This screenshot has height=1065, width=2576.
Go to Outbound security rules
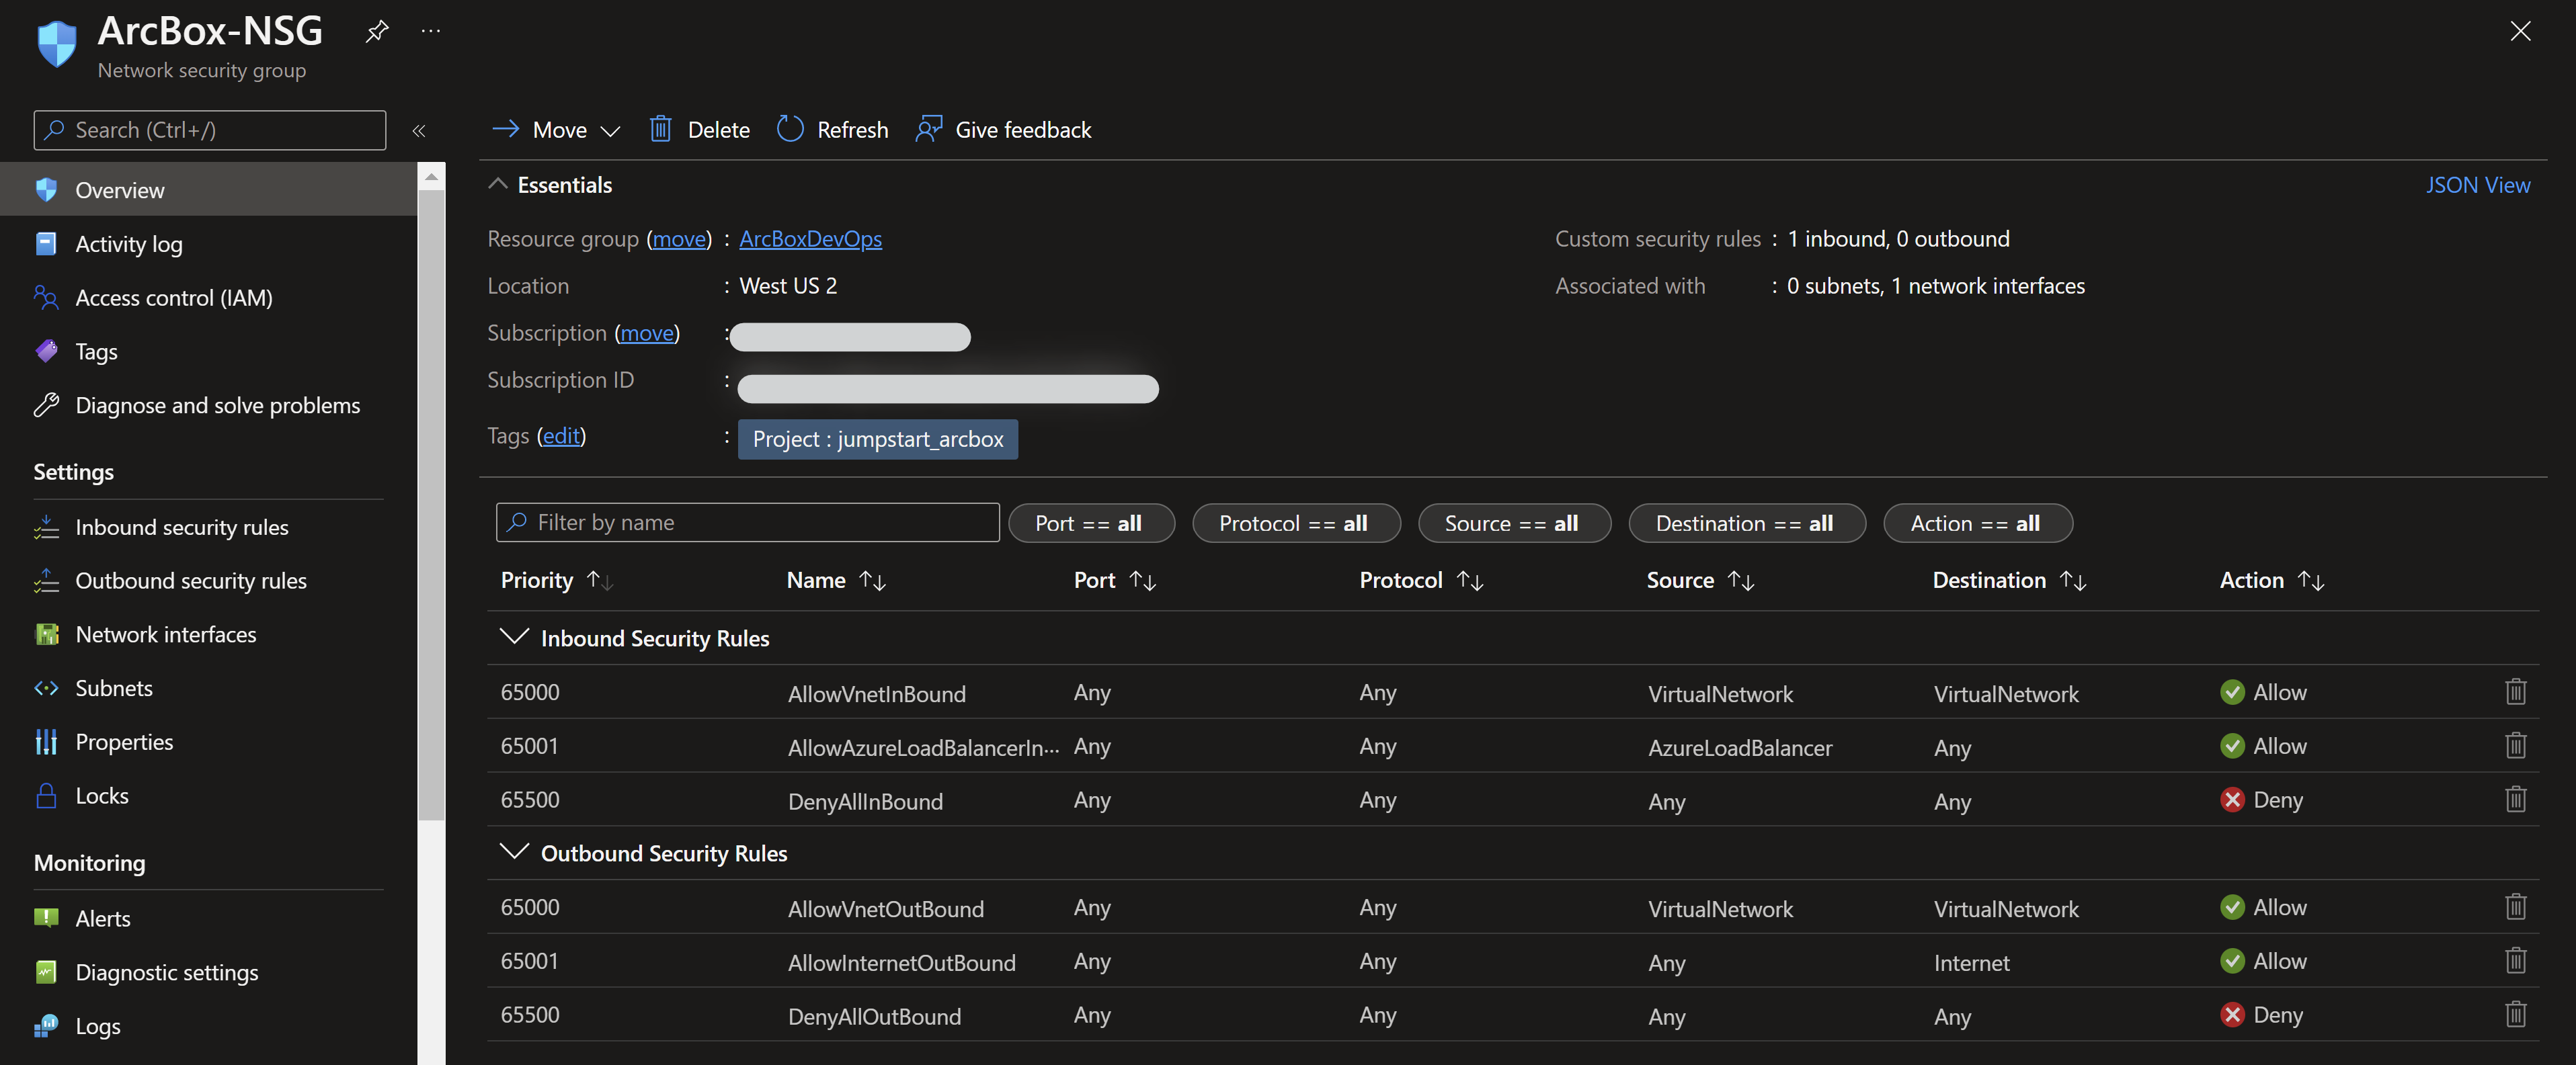point(208,581)
